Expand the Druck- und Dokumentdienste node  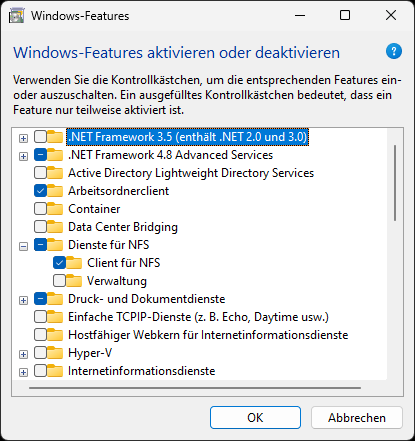(x=23, y=300)
